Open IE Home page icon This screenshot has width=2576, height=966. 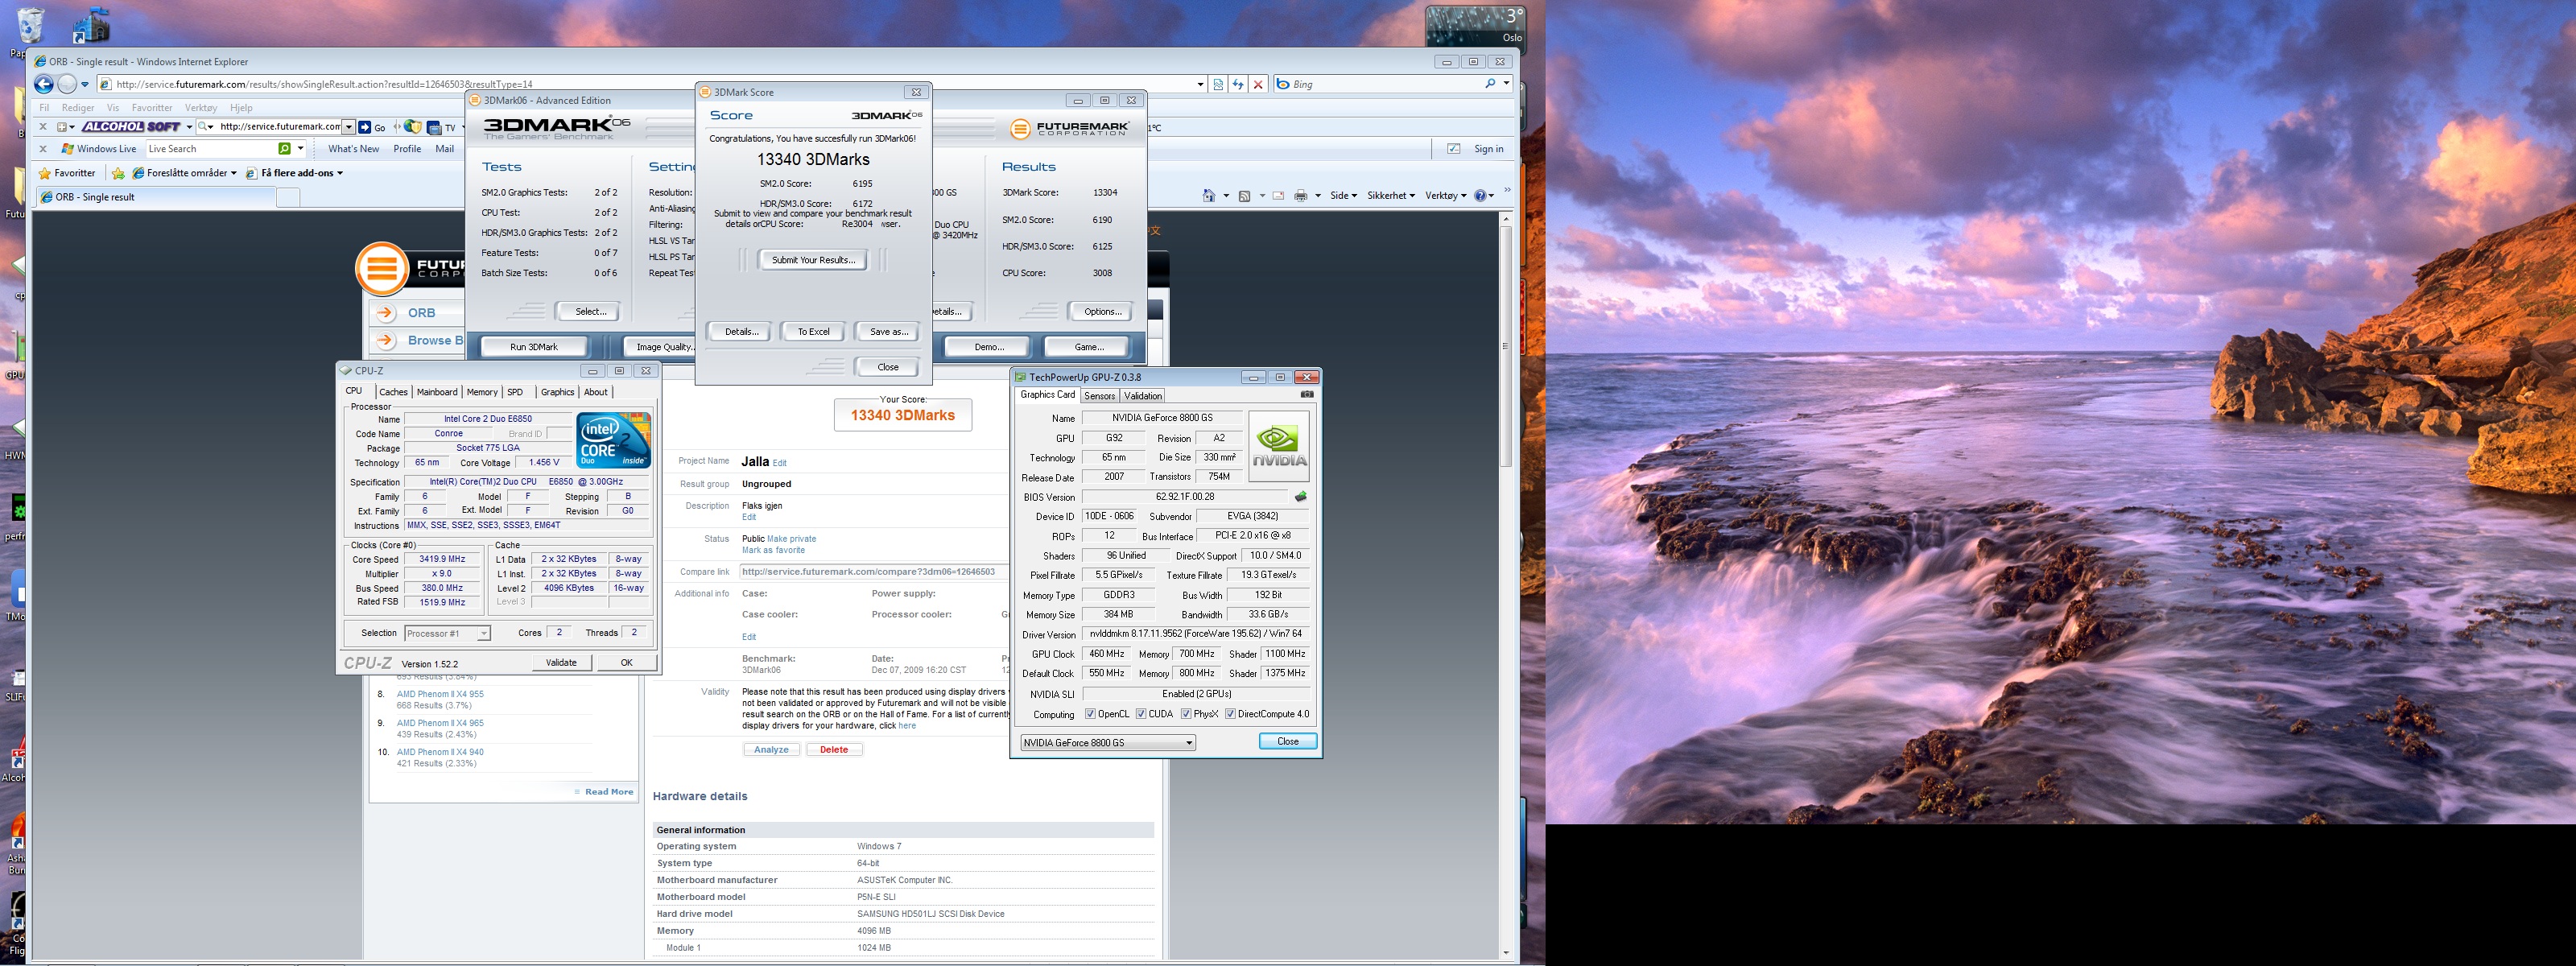(x=1209, y=196)
